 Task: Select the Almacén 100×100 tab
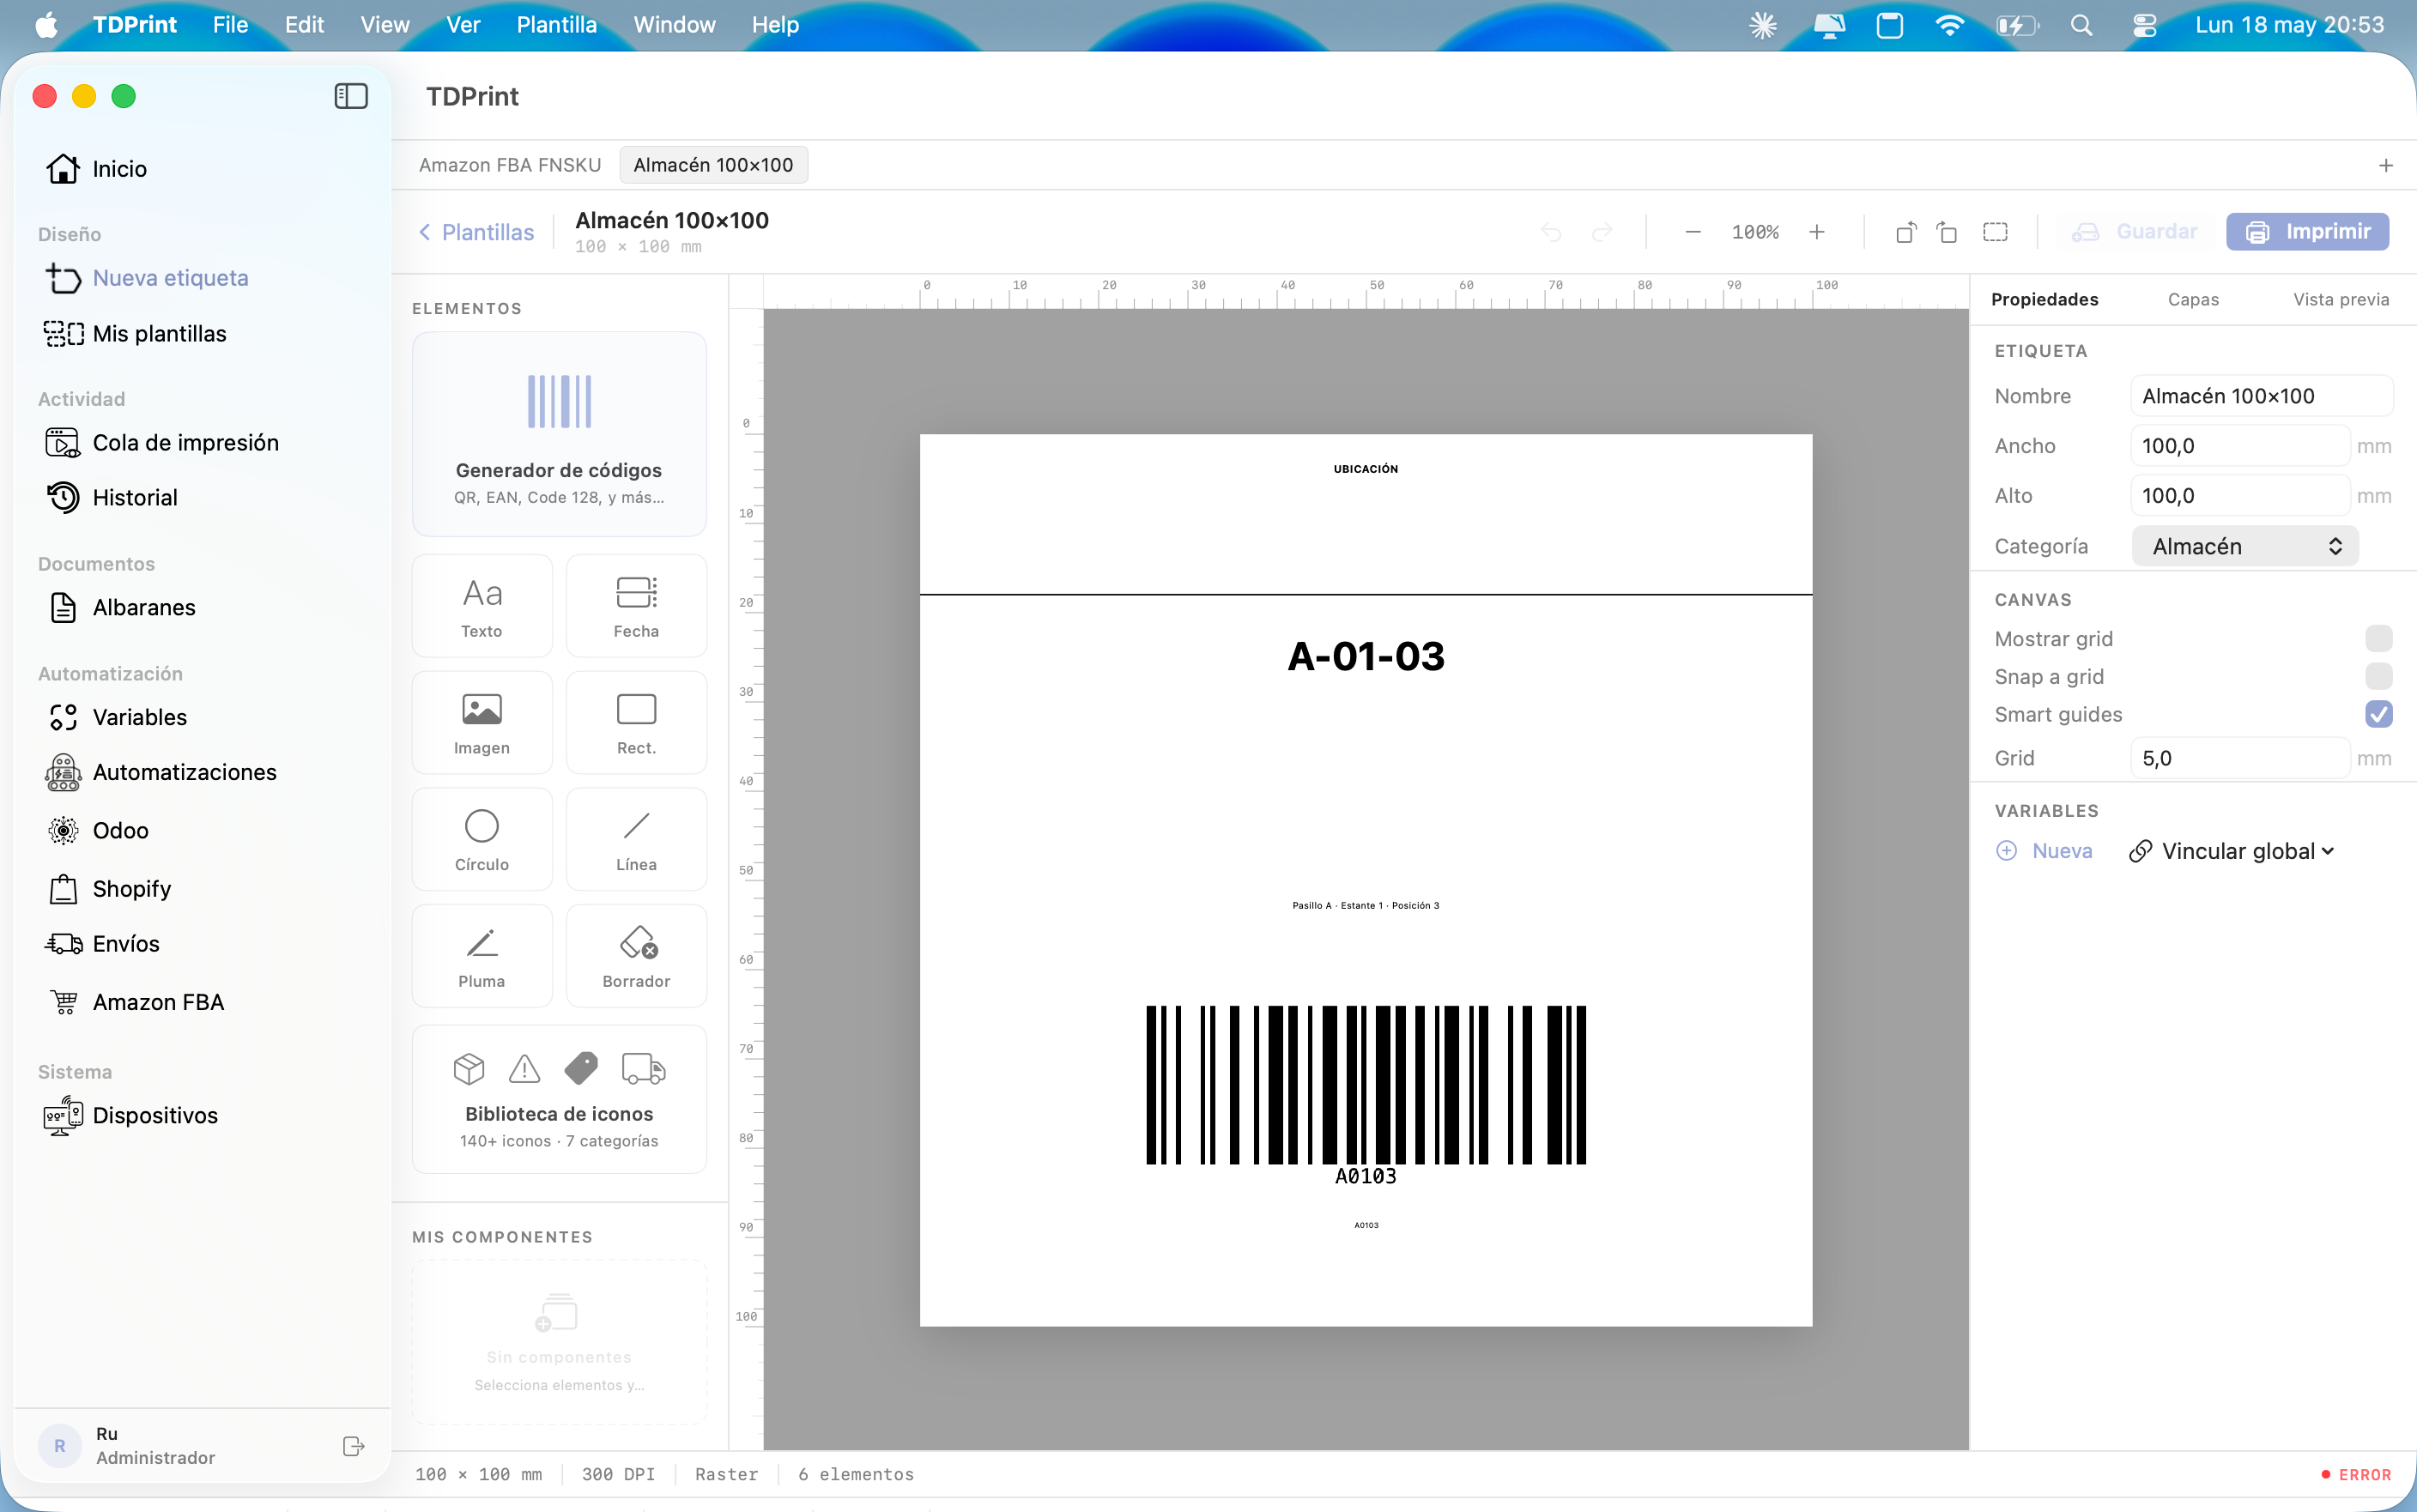(713, 165)
